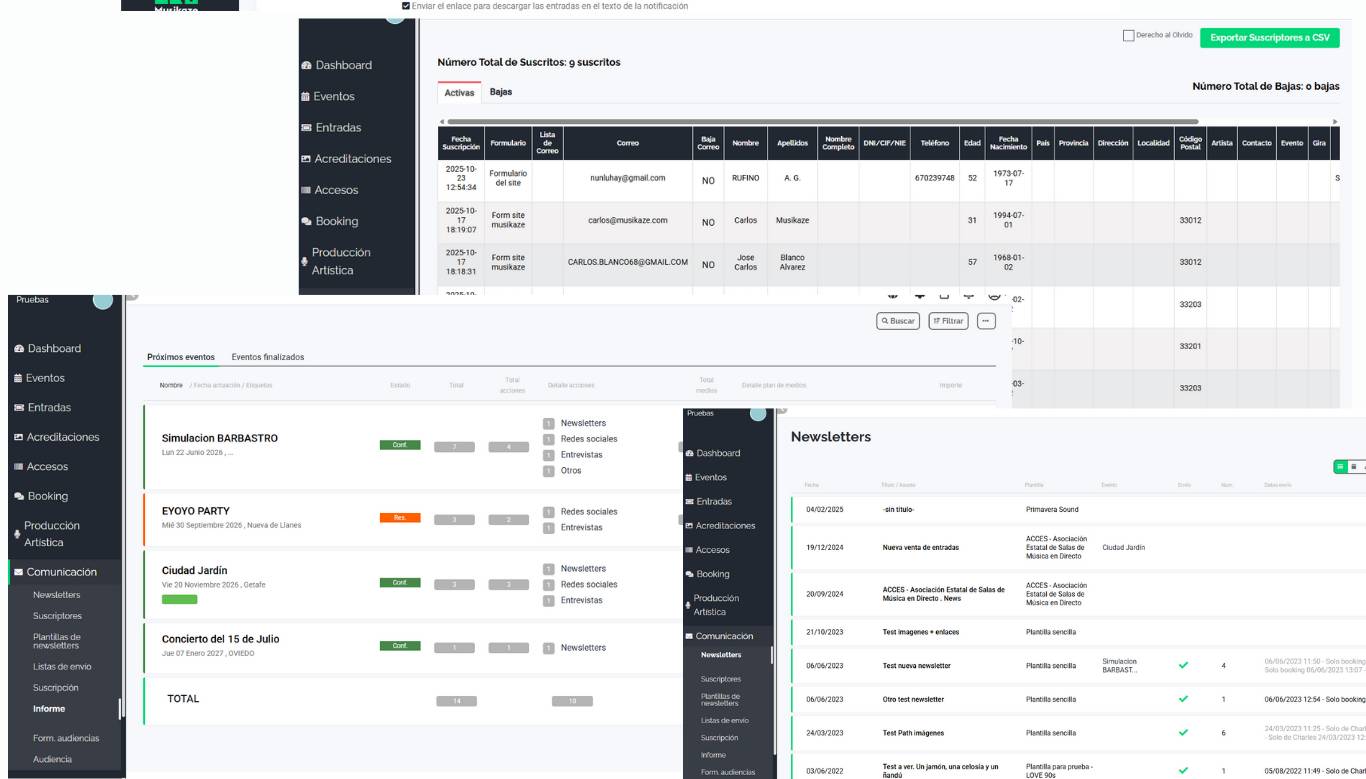Click the Eventos calendar icon in left sidebar
The height and width of the screenshot is (779, 1366).
click(18, 379)
